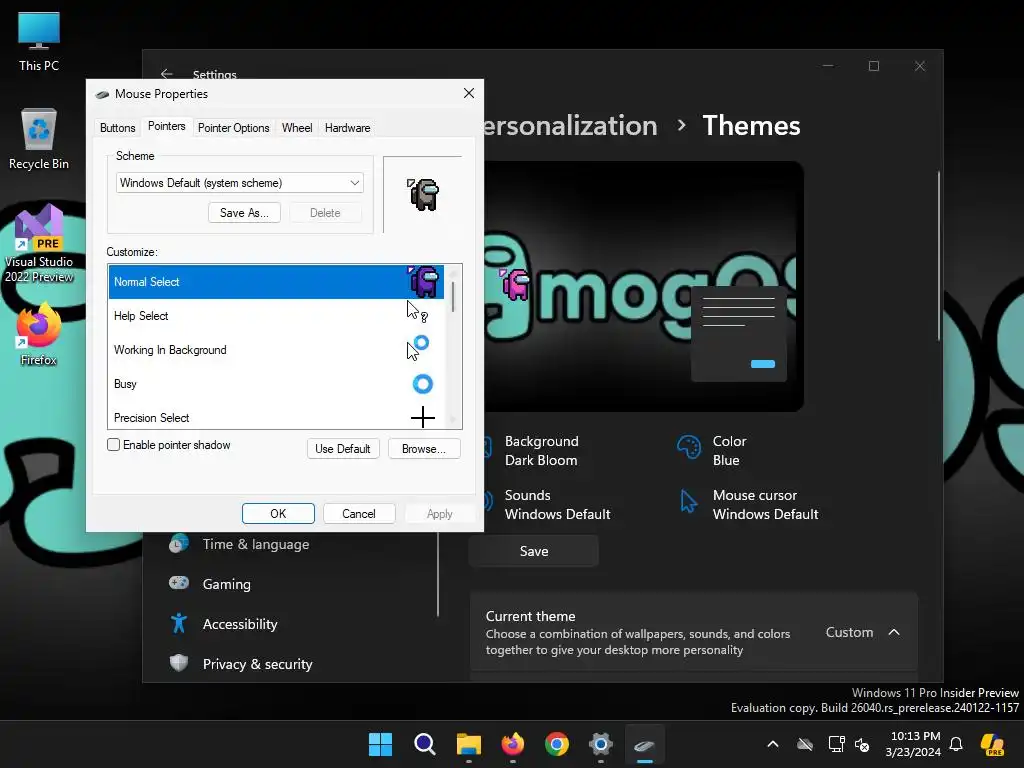Open Google Chrome from taskbar
The width and height of the screenshot is (1024, 768).
[x=556, y=744]
